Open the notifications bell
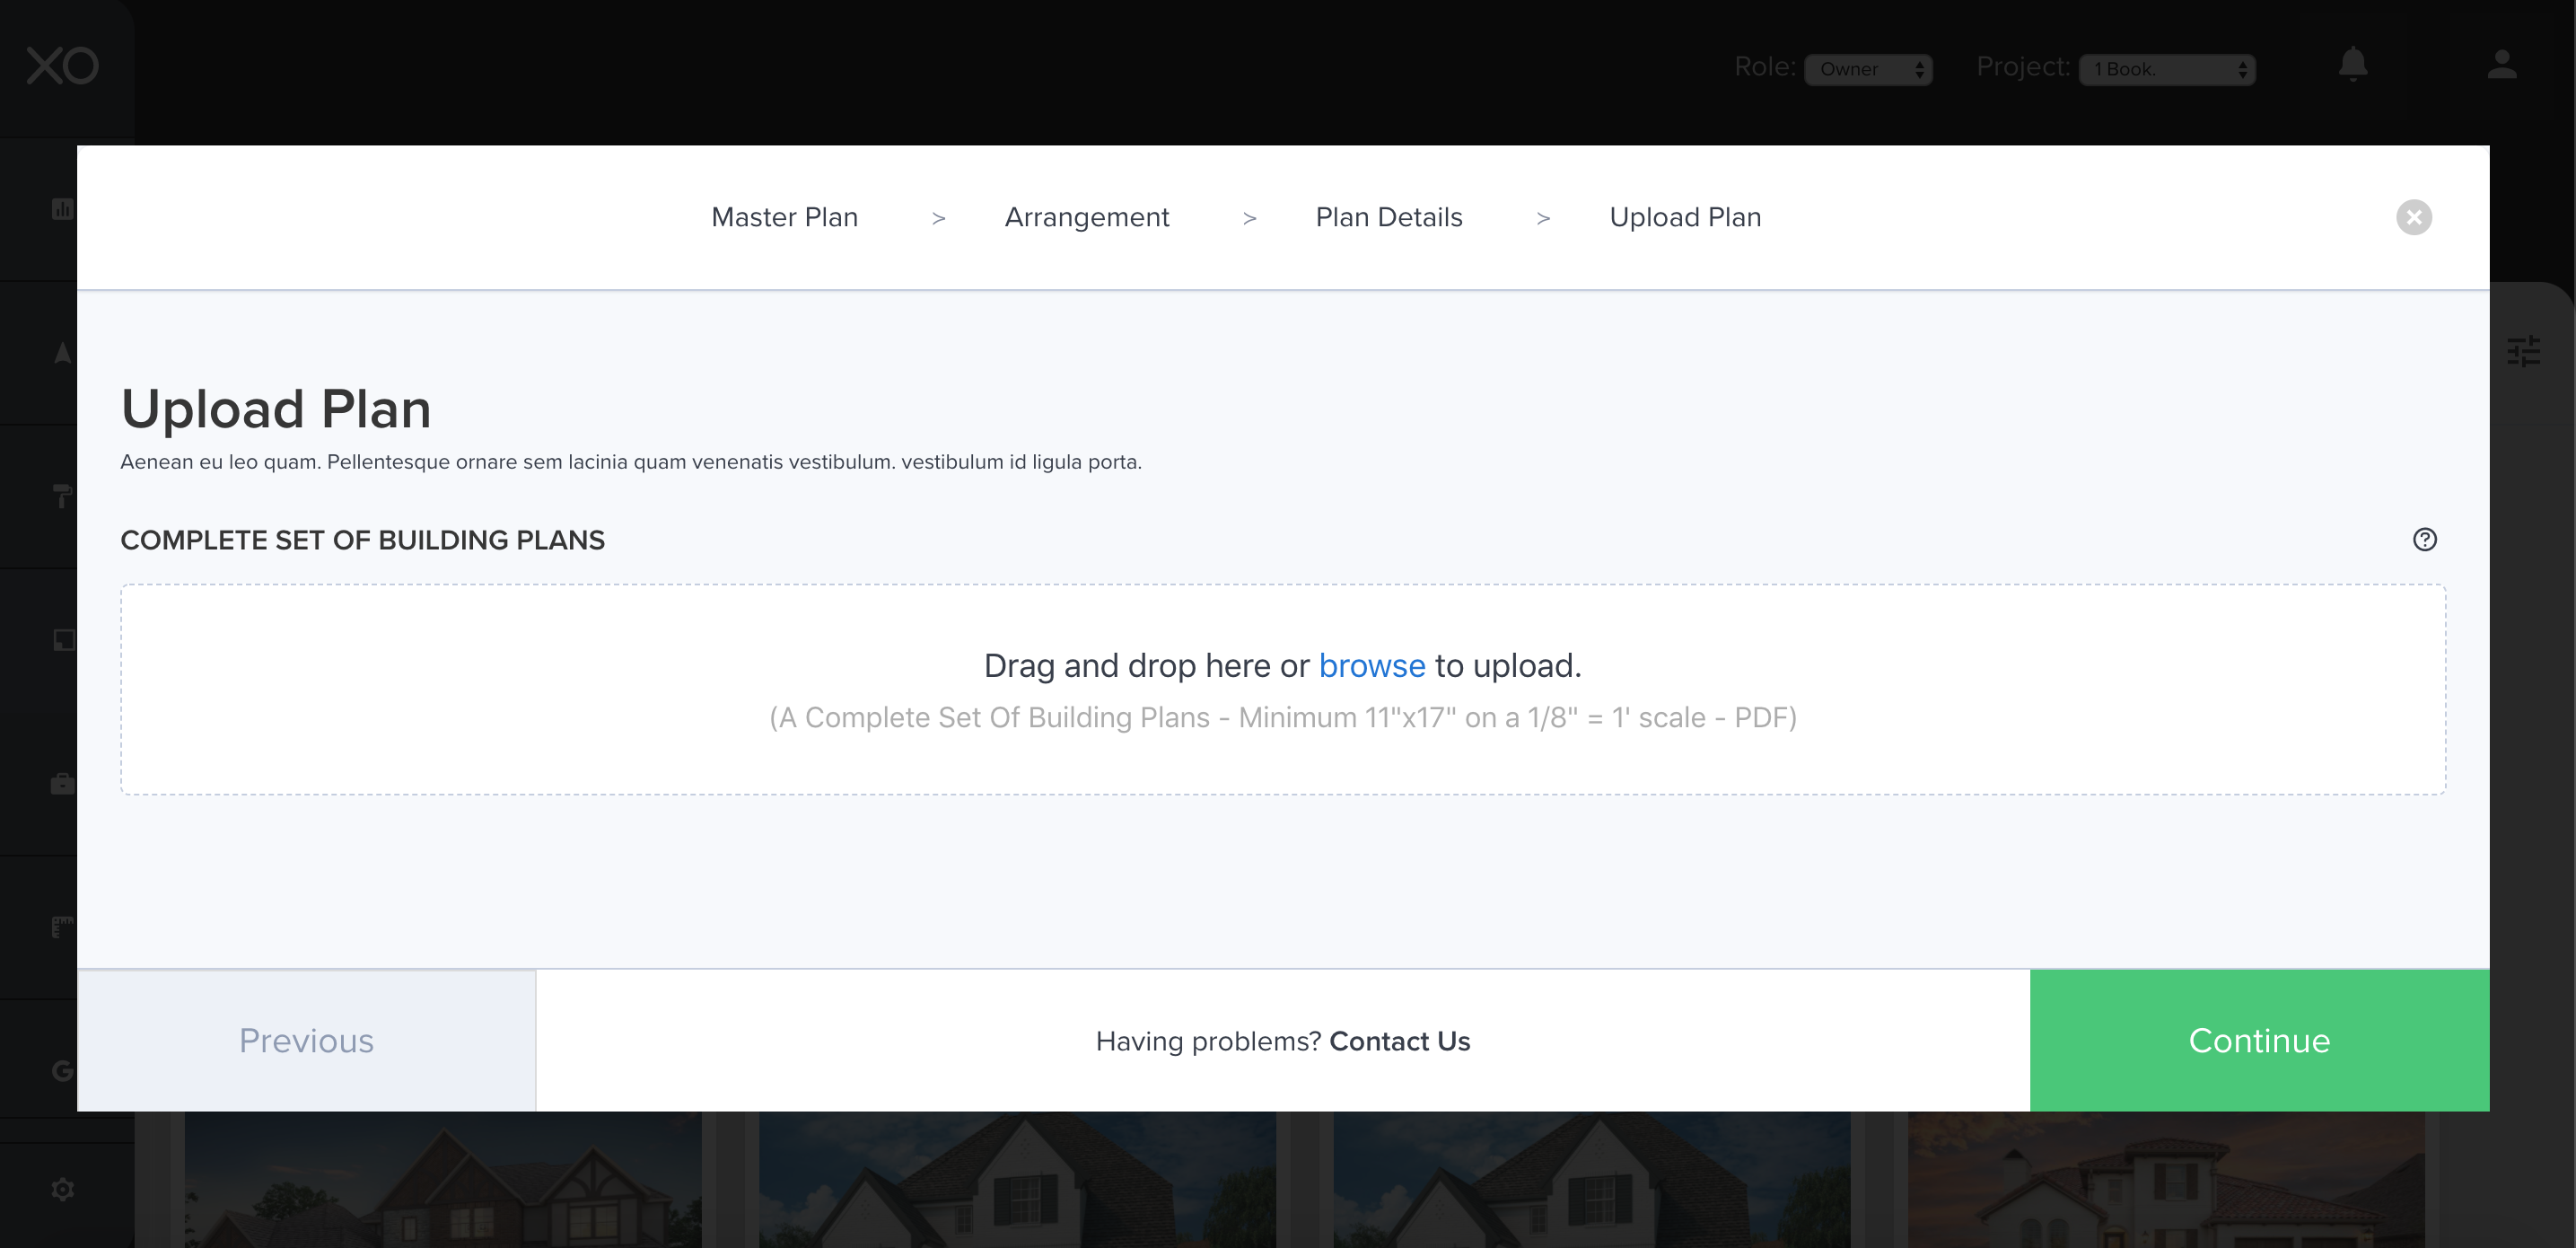This screenshot has width=2576, height=1248. coord(2352,64)
